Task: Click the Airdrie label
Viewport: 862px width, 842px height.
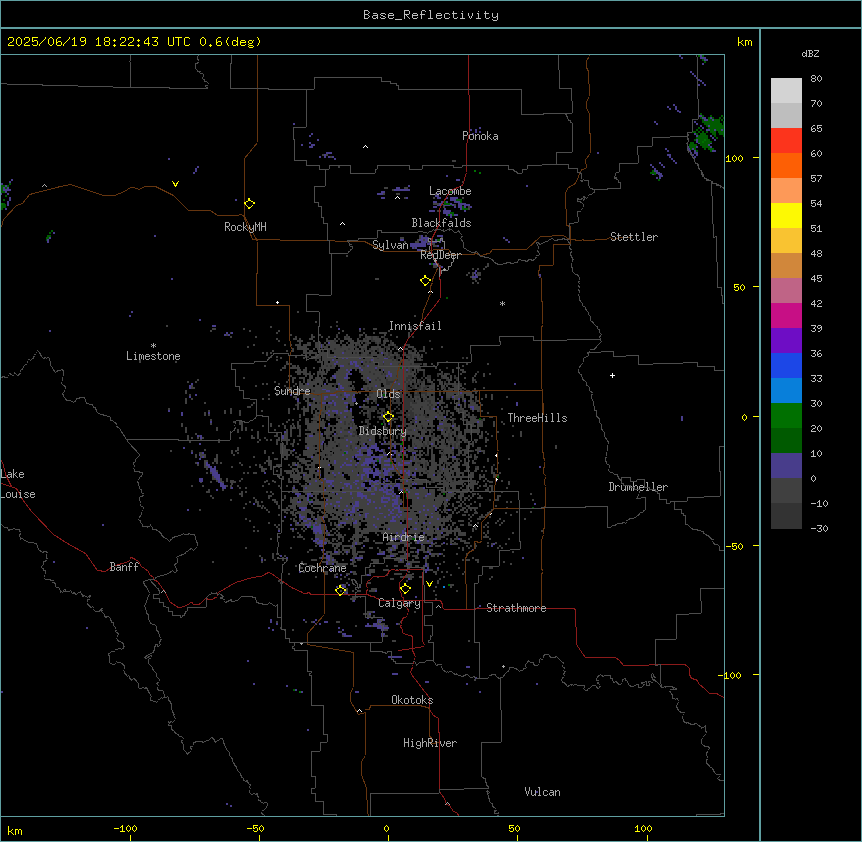Action: pos(404,537)
